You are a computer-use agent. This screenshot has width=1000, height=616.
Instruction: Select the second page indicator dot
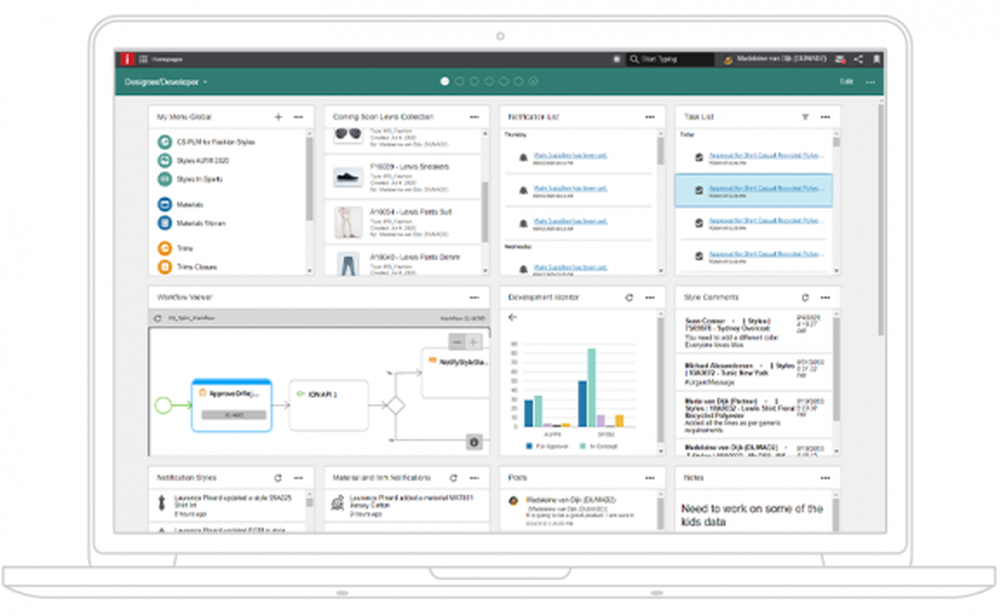tap(459, 80)
